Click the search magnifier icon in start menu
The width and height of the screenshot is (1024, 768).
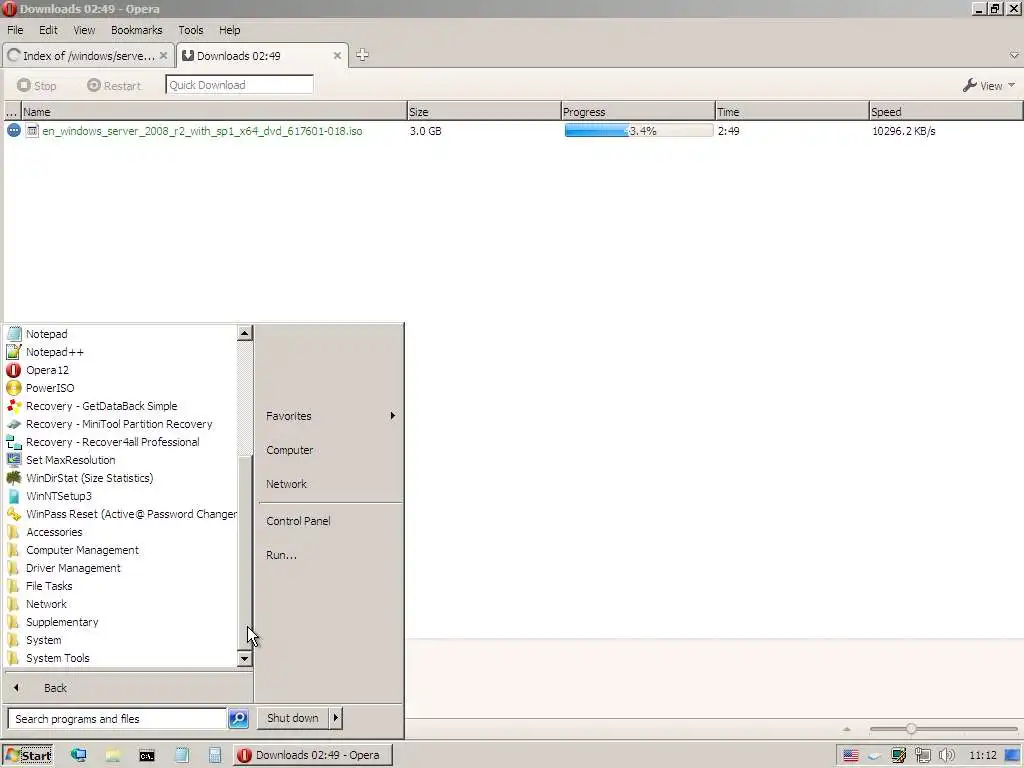click(x=238, y=718)
